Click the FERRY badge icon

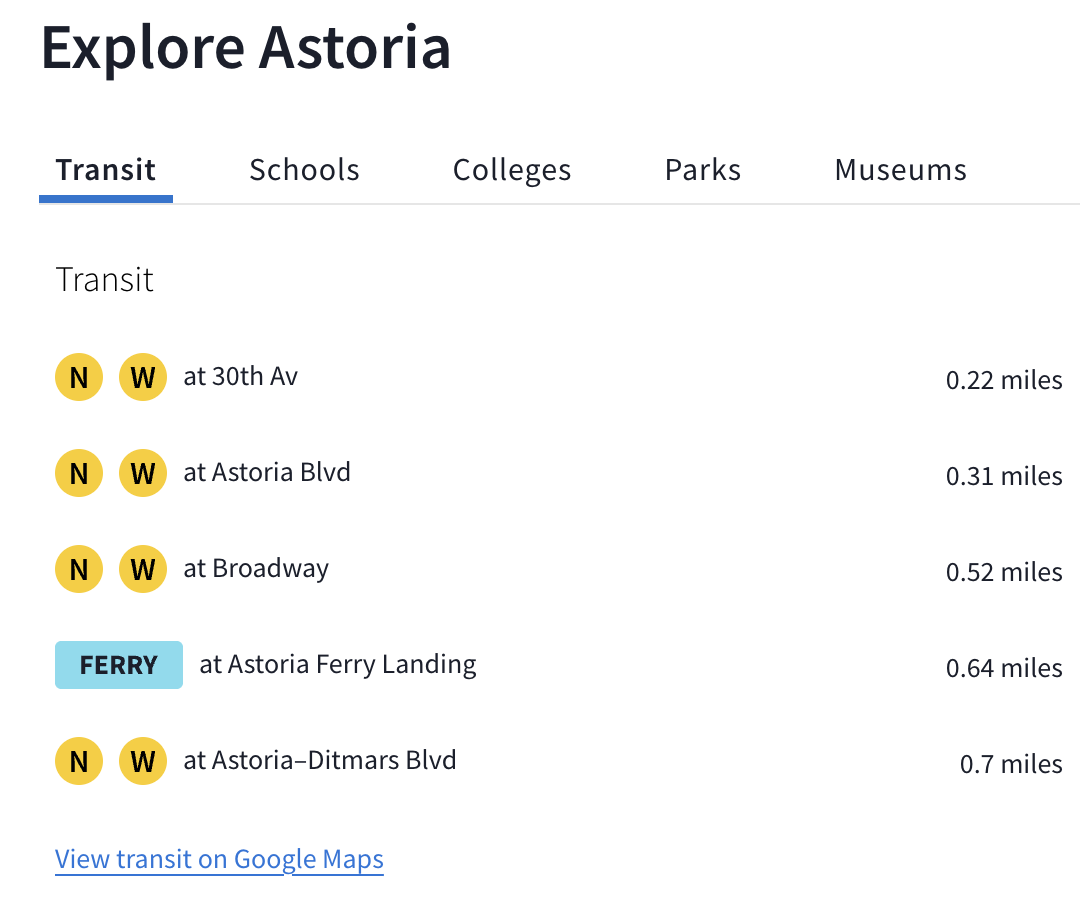[118, 665]
